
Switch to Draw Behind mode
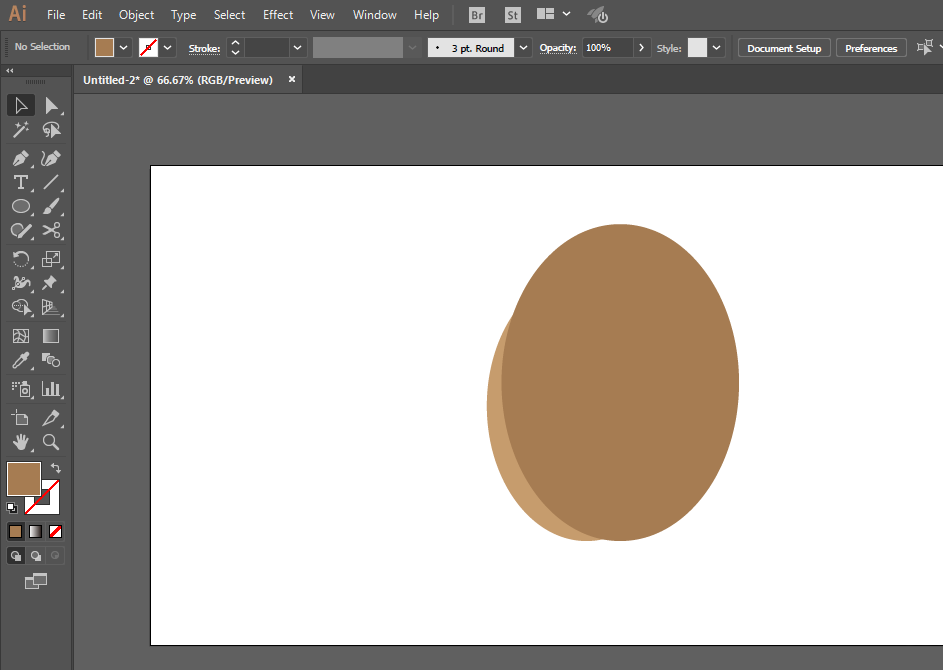(35, 556)
